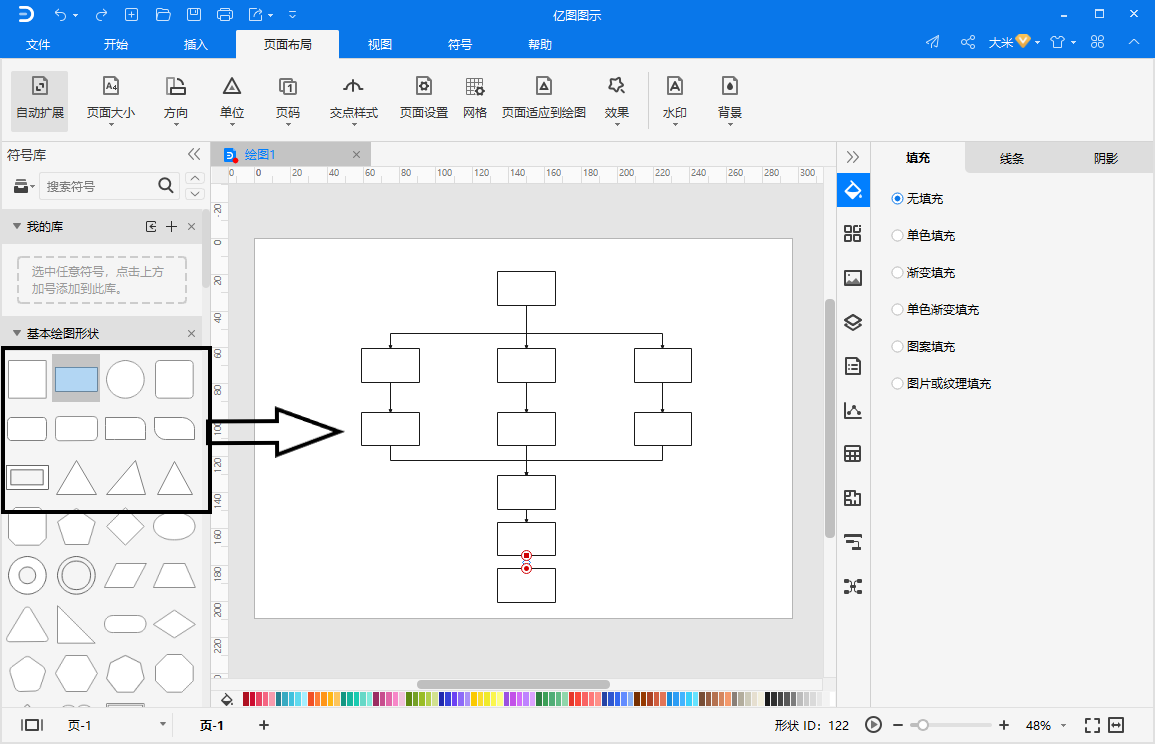Open the 帮助 ribbon tab

tap(540, 44)
